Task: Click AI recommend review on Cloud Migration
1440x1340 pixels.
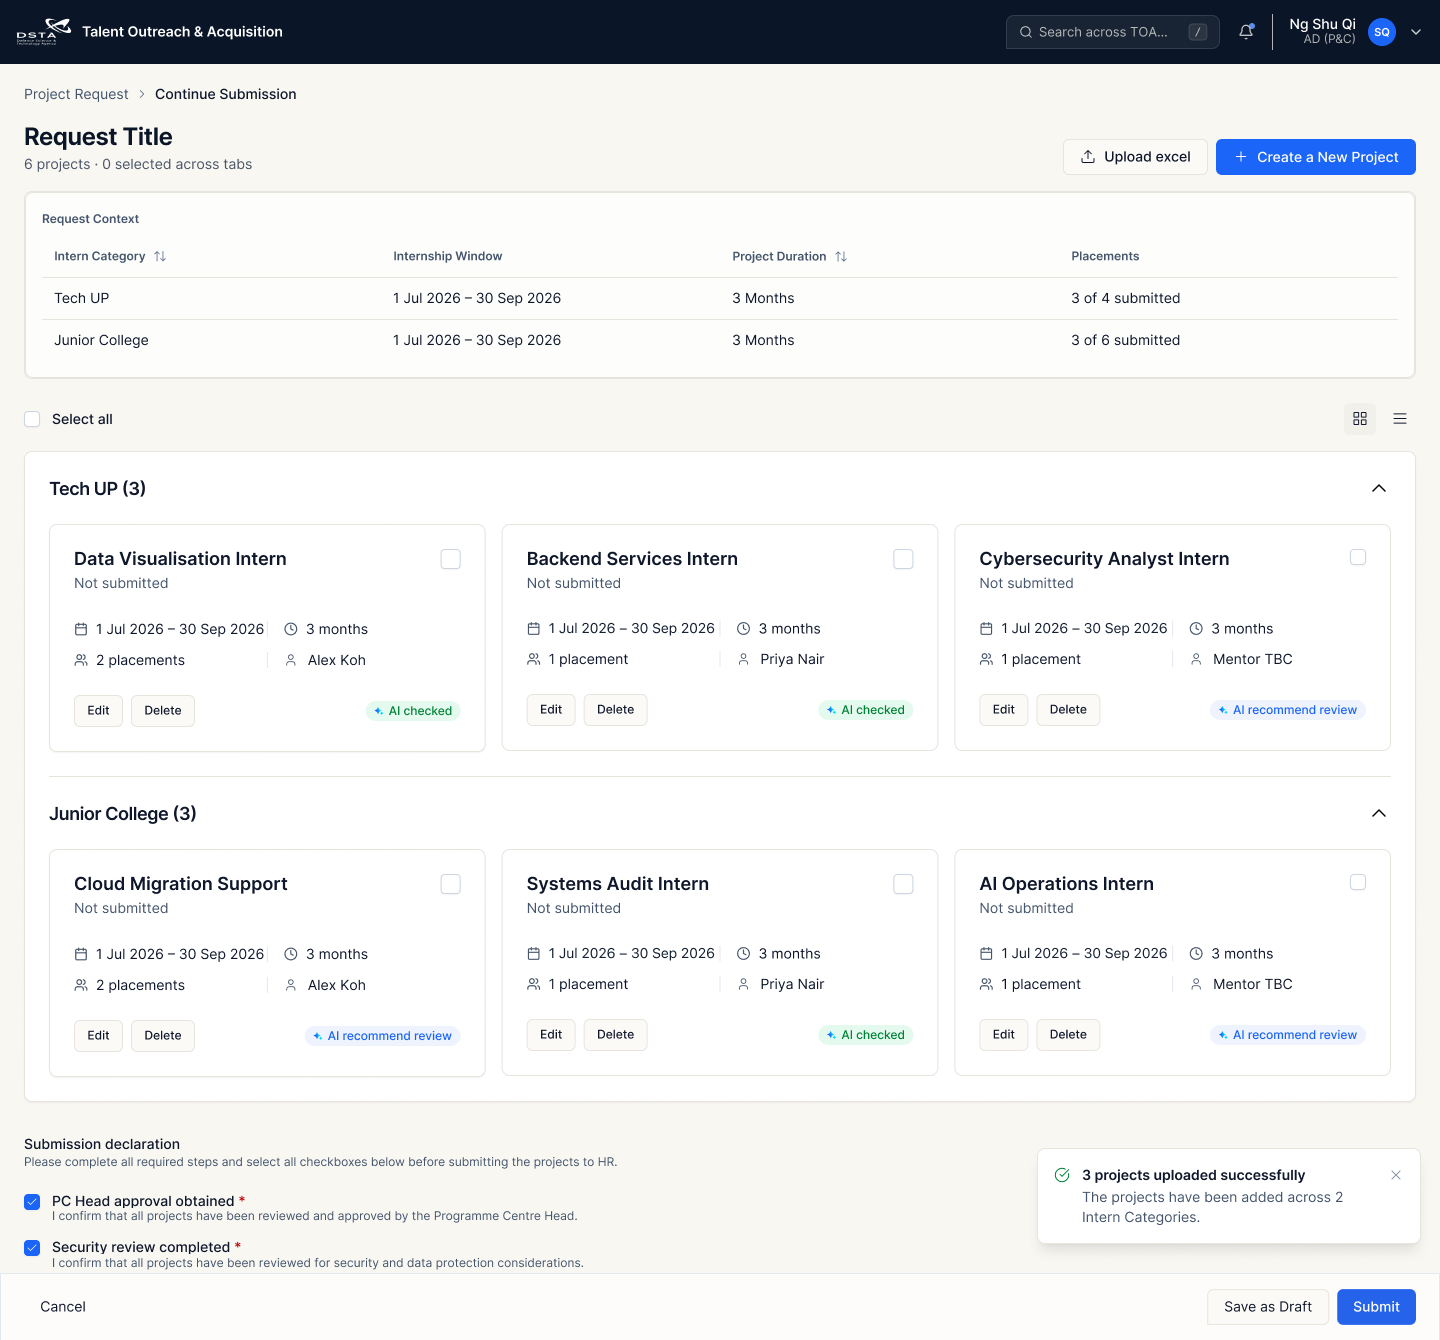Action: [x=383, y=1036]
